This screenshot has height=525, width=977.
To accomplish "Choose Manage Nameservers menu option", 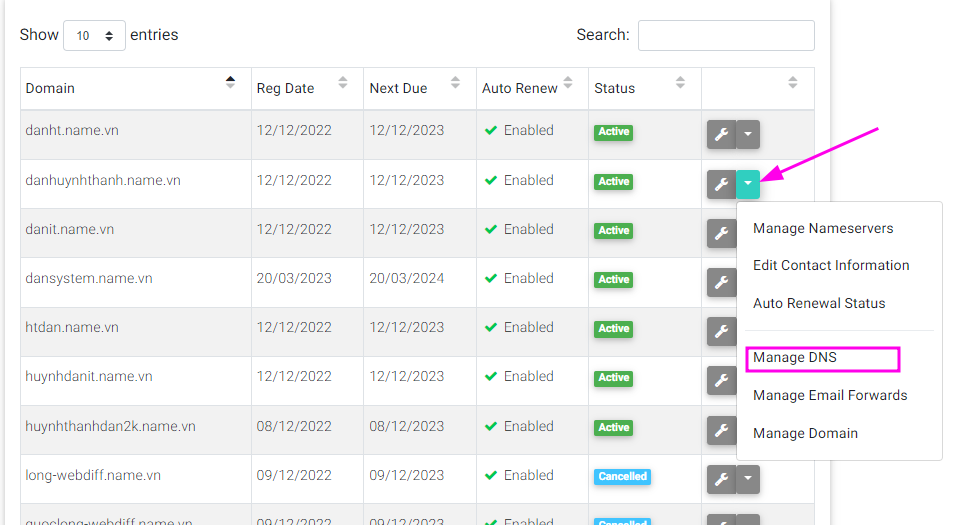I will coord(823,228).
